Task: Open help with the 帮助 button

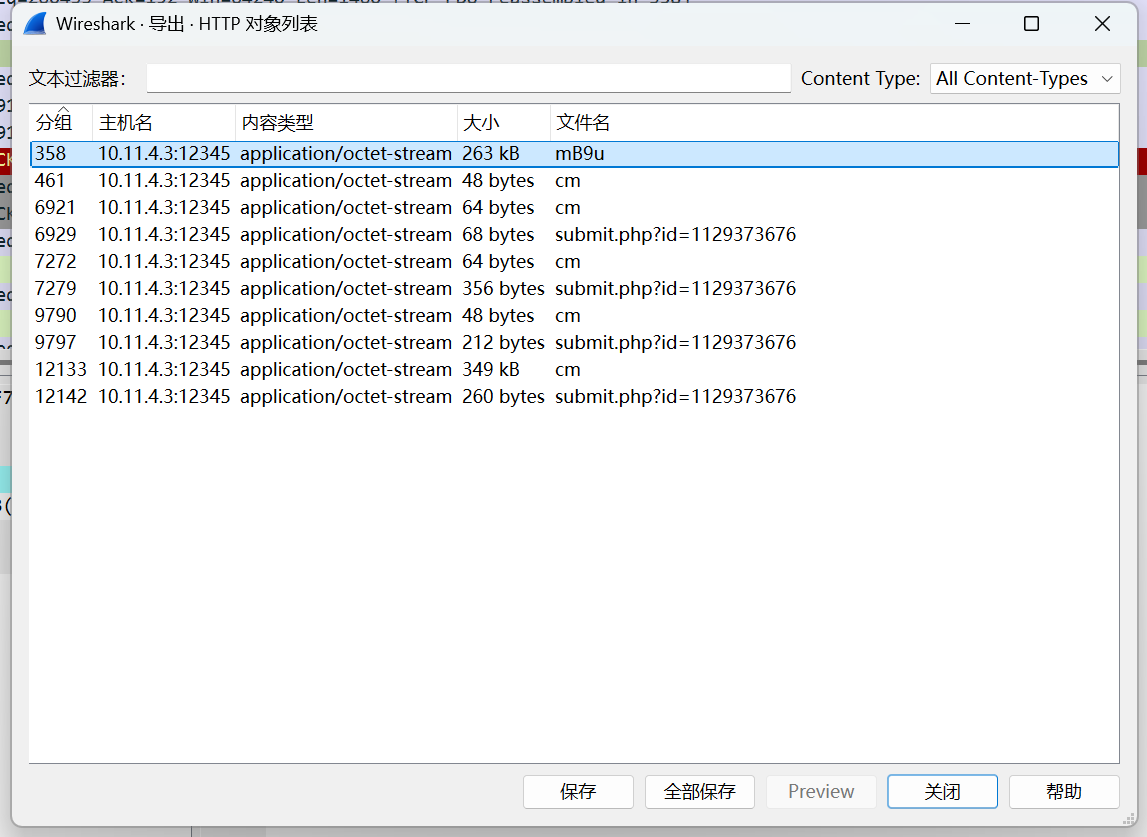Action: click(x=1064, y=792)
